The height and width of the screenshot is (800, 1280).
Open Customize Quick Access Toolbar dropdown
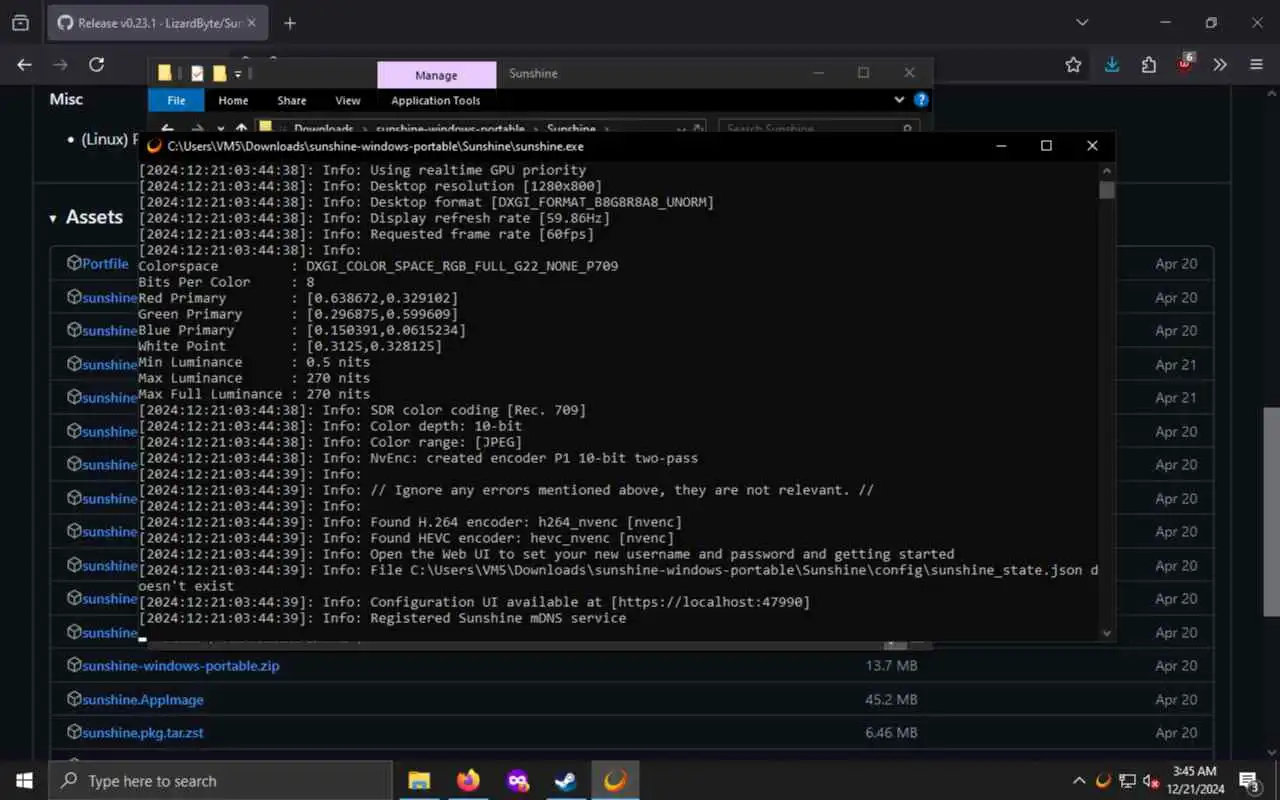tap(238, 74)
